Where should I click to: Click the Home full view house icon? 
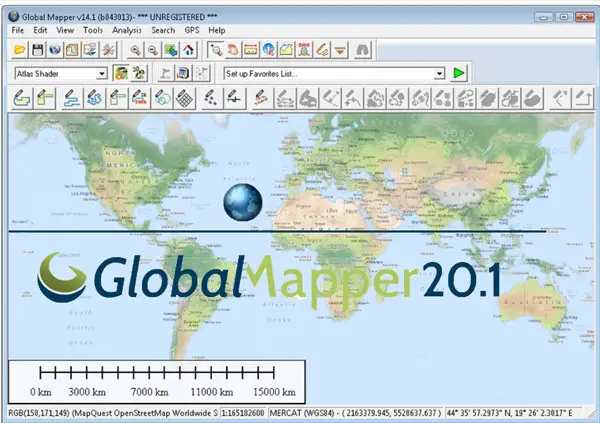click(189, 50)
